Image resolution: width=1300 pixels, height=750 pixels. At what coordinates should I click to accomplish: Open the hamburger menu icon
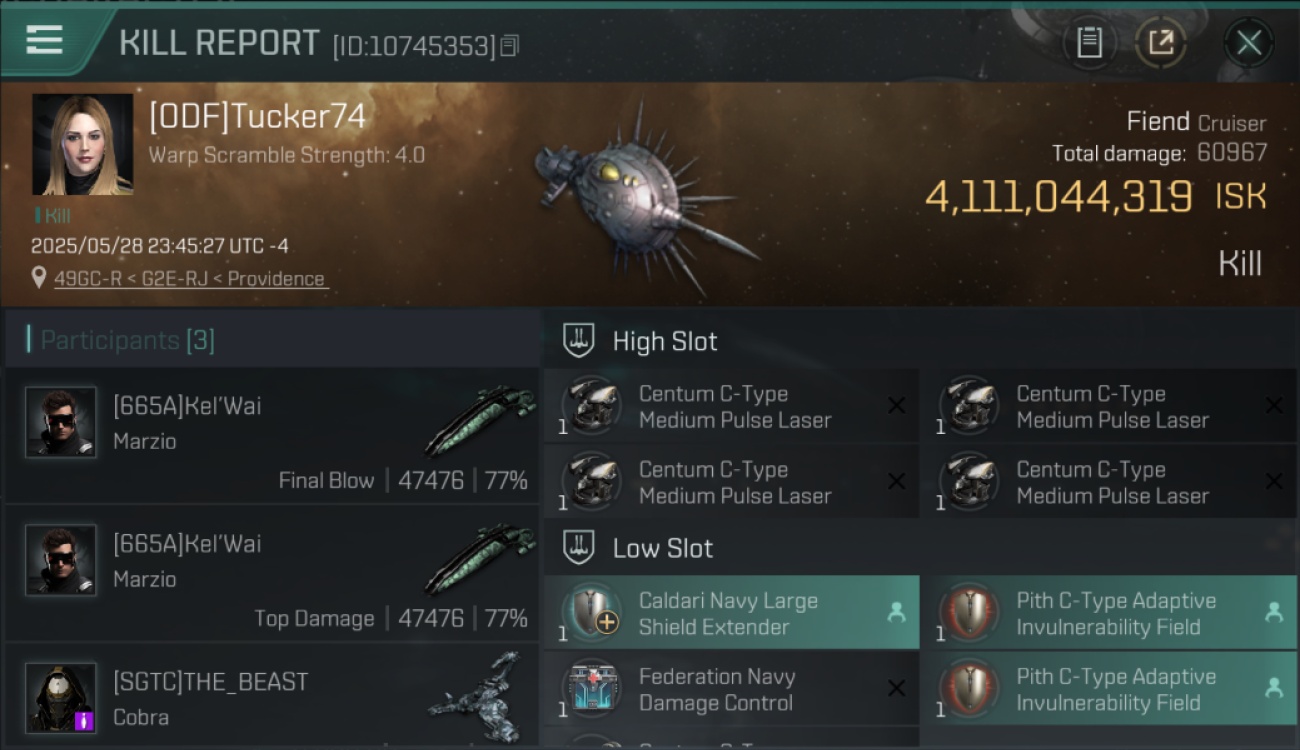(45, 41)
